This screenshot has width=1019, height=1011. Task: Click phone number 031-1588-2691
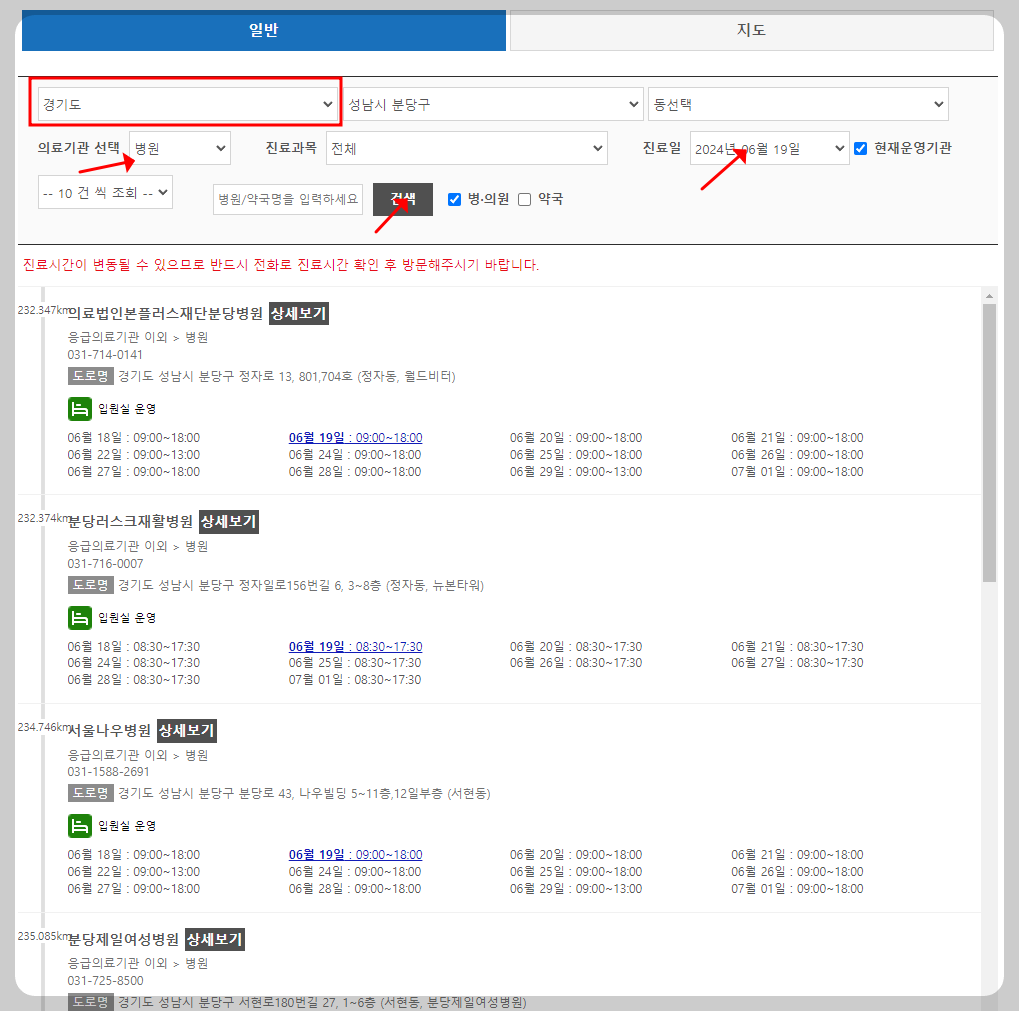(x=109, y=771)
